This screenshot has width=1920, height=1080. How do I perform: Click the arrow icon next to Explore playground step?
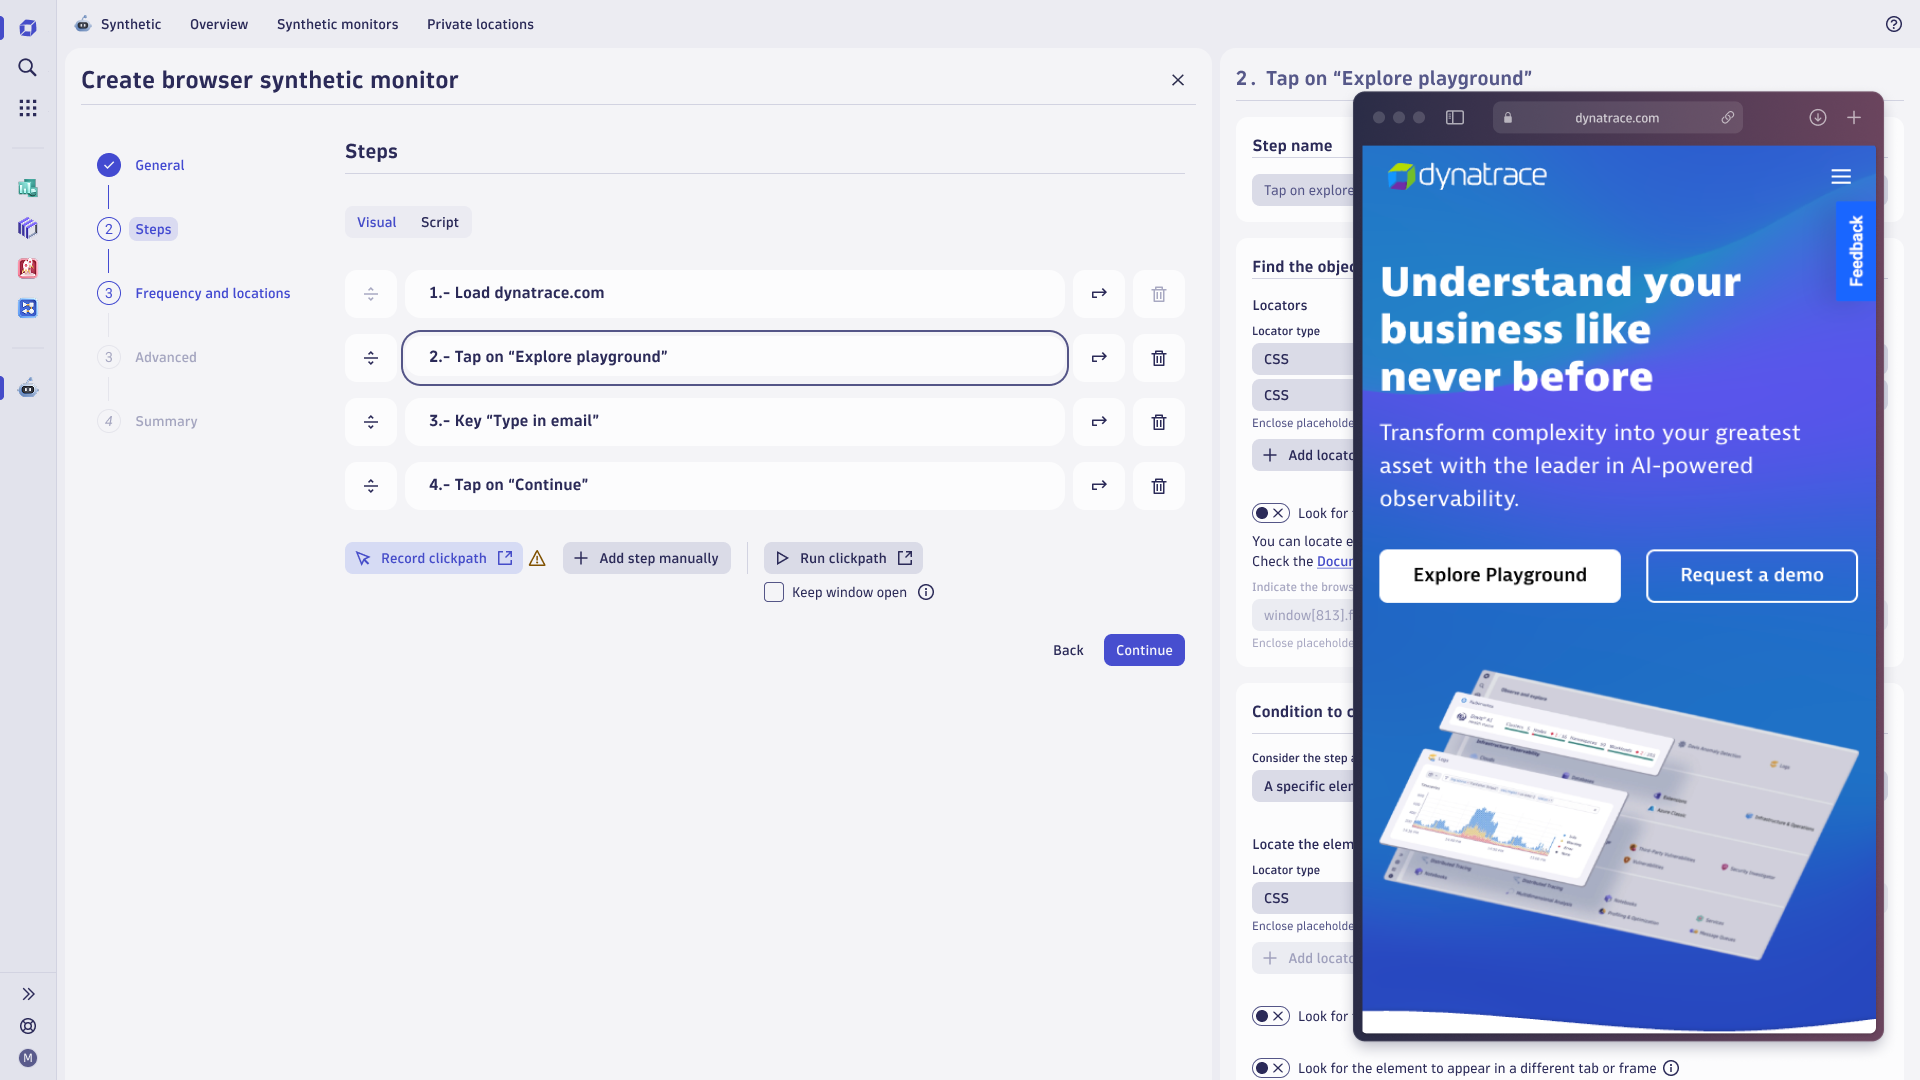(1099, 358)
